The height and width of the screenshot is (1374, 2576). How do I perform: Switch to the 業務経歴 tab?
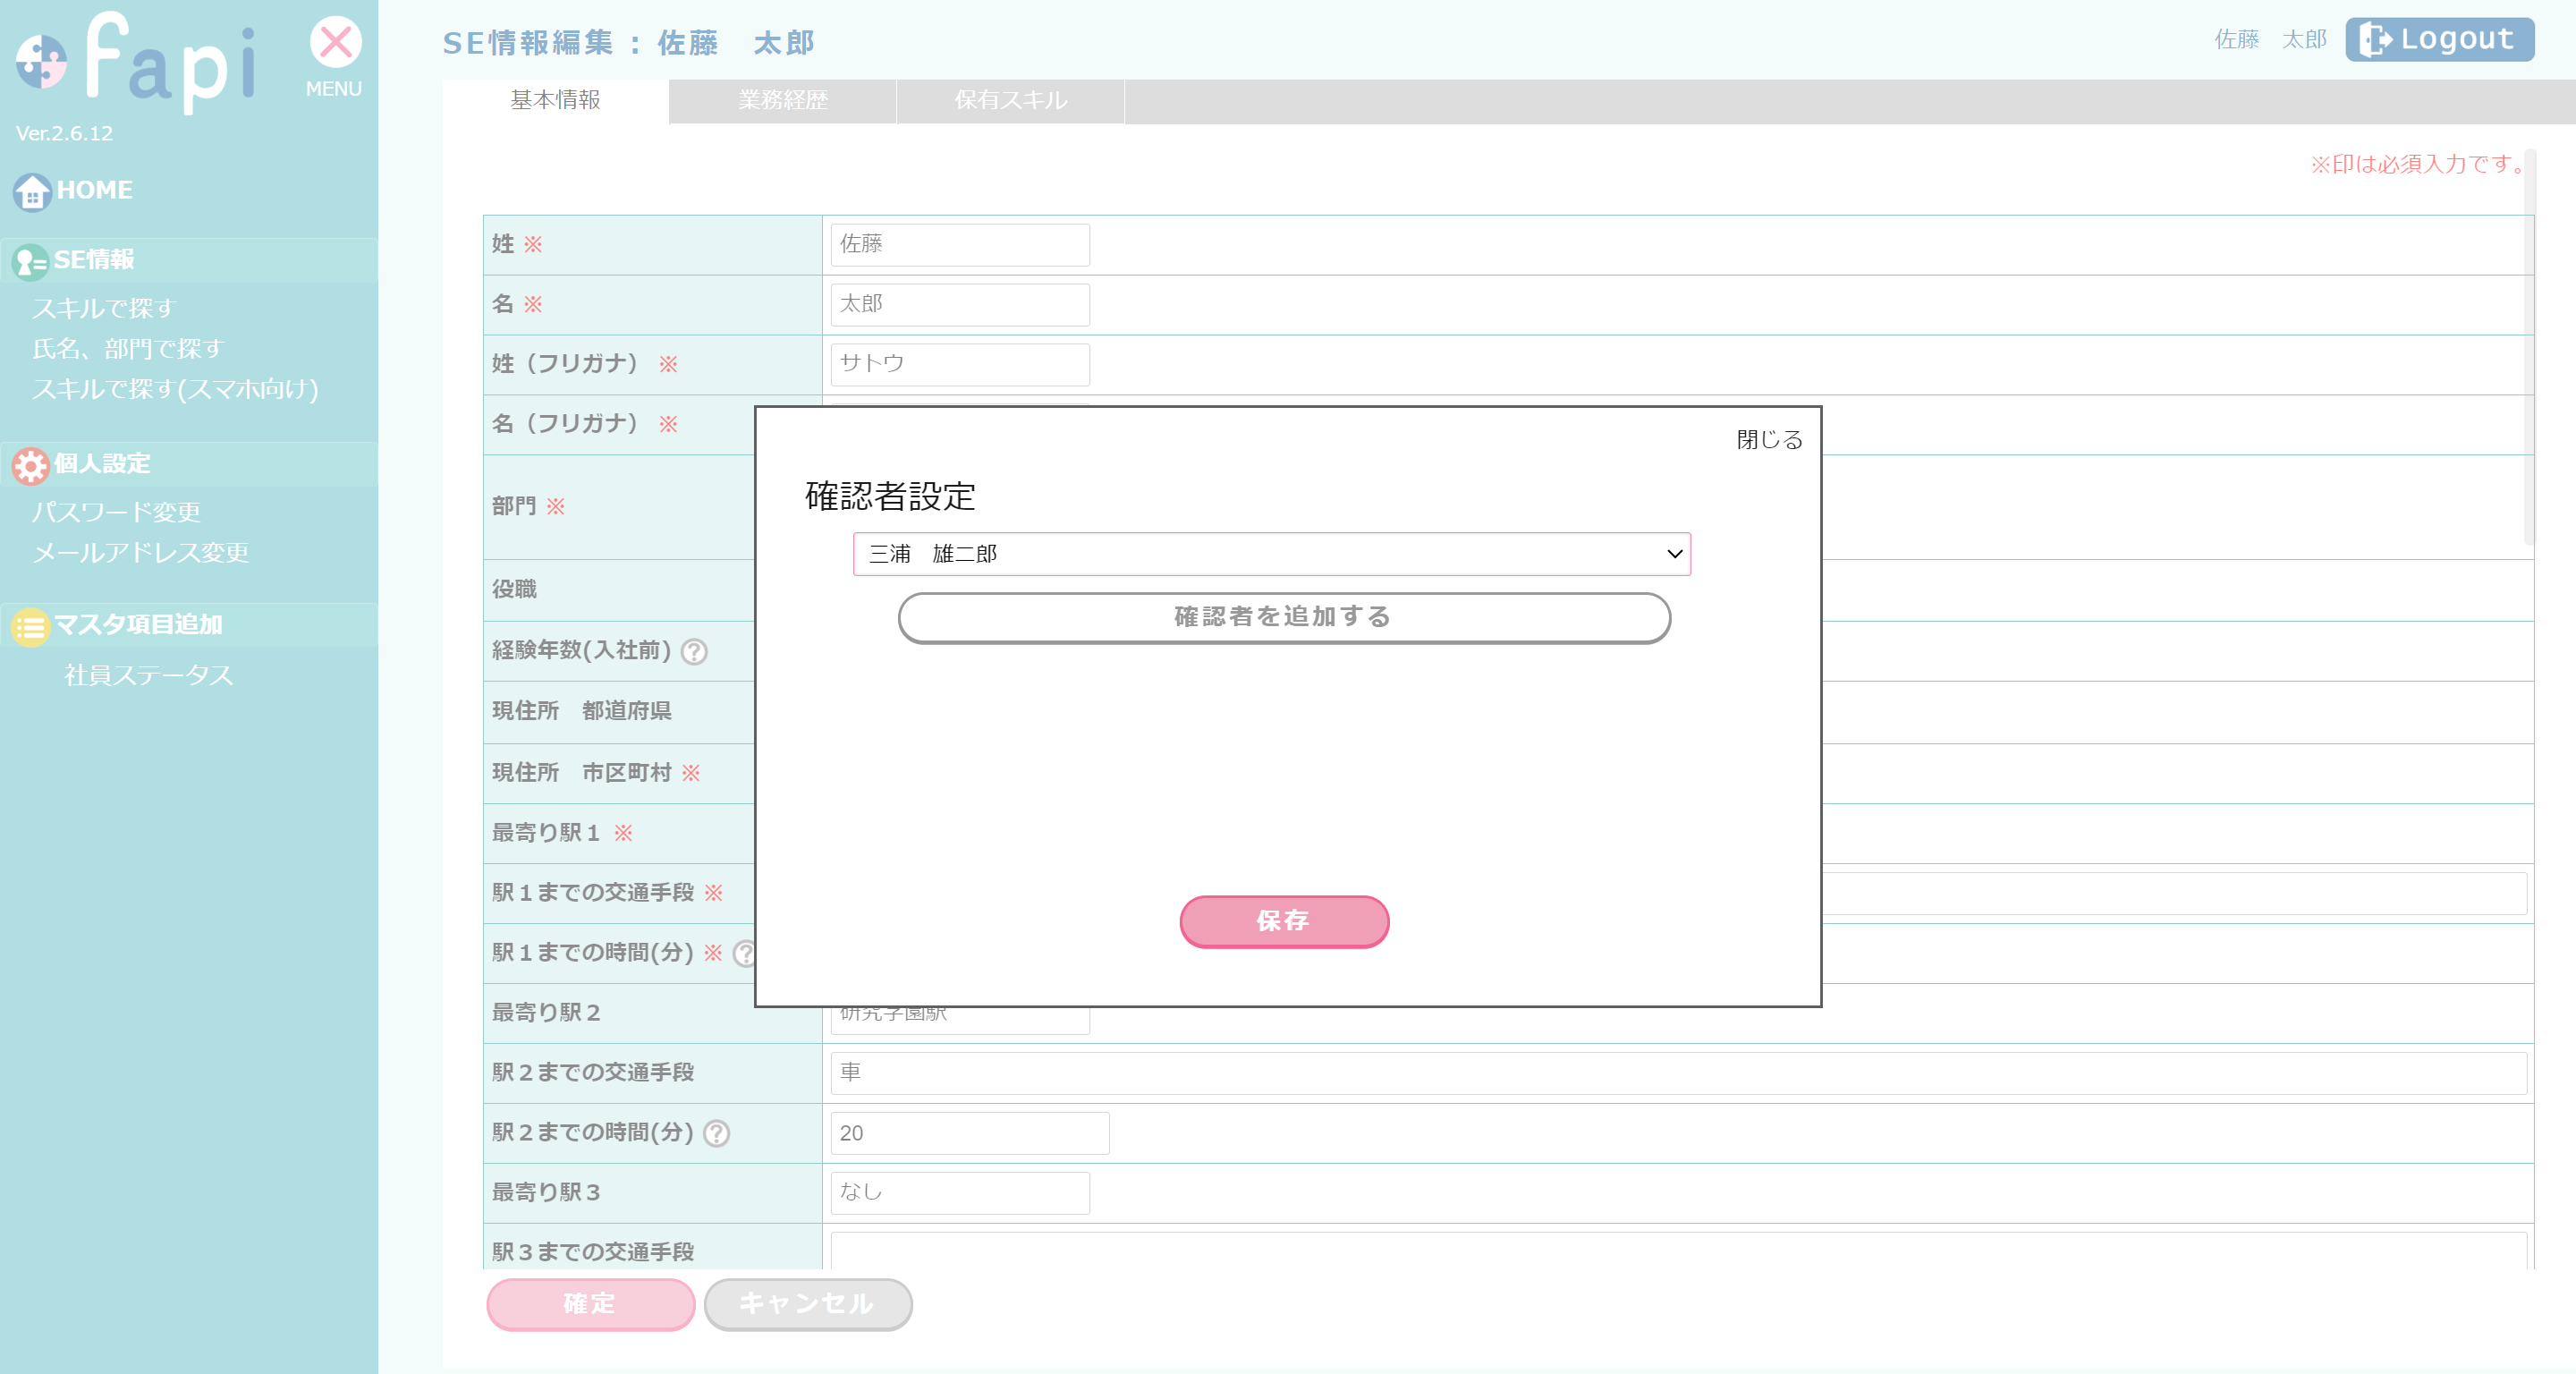coord(782,101)
